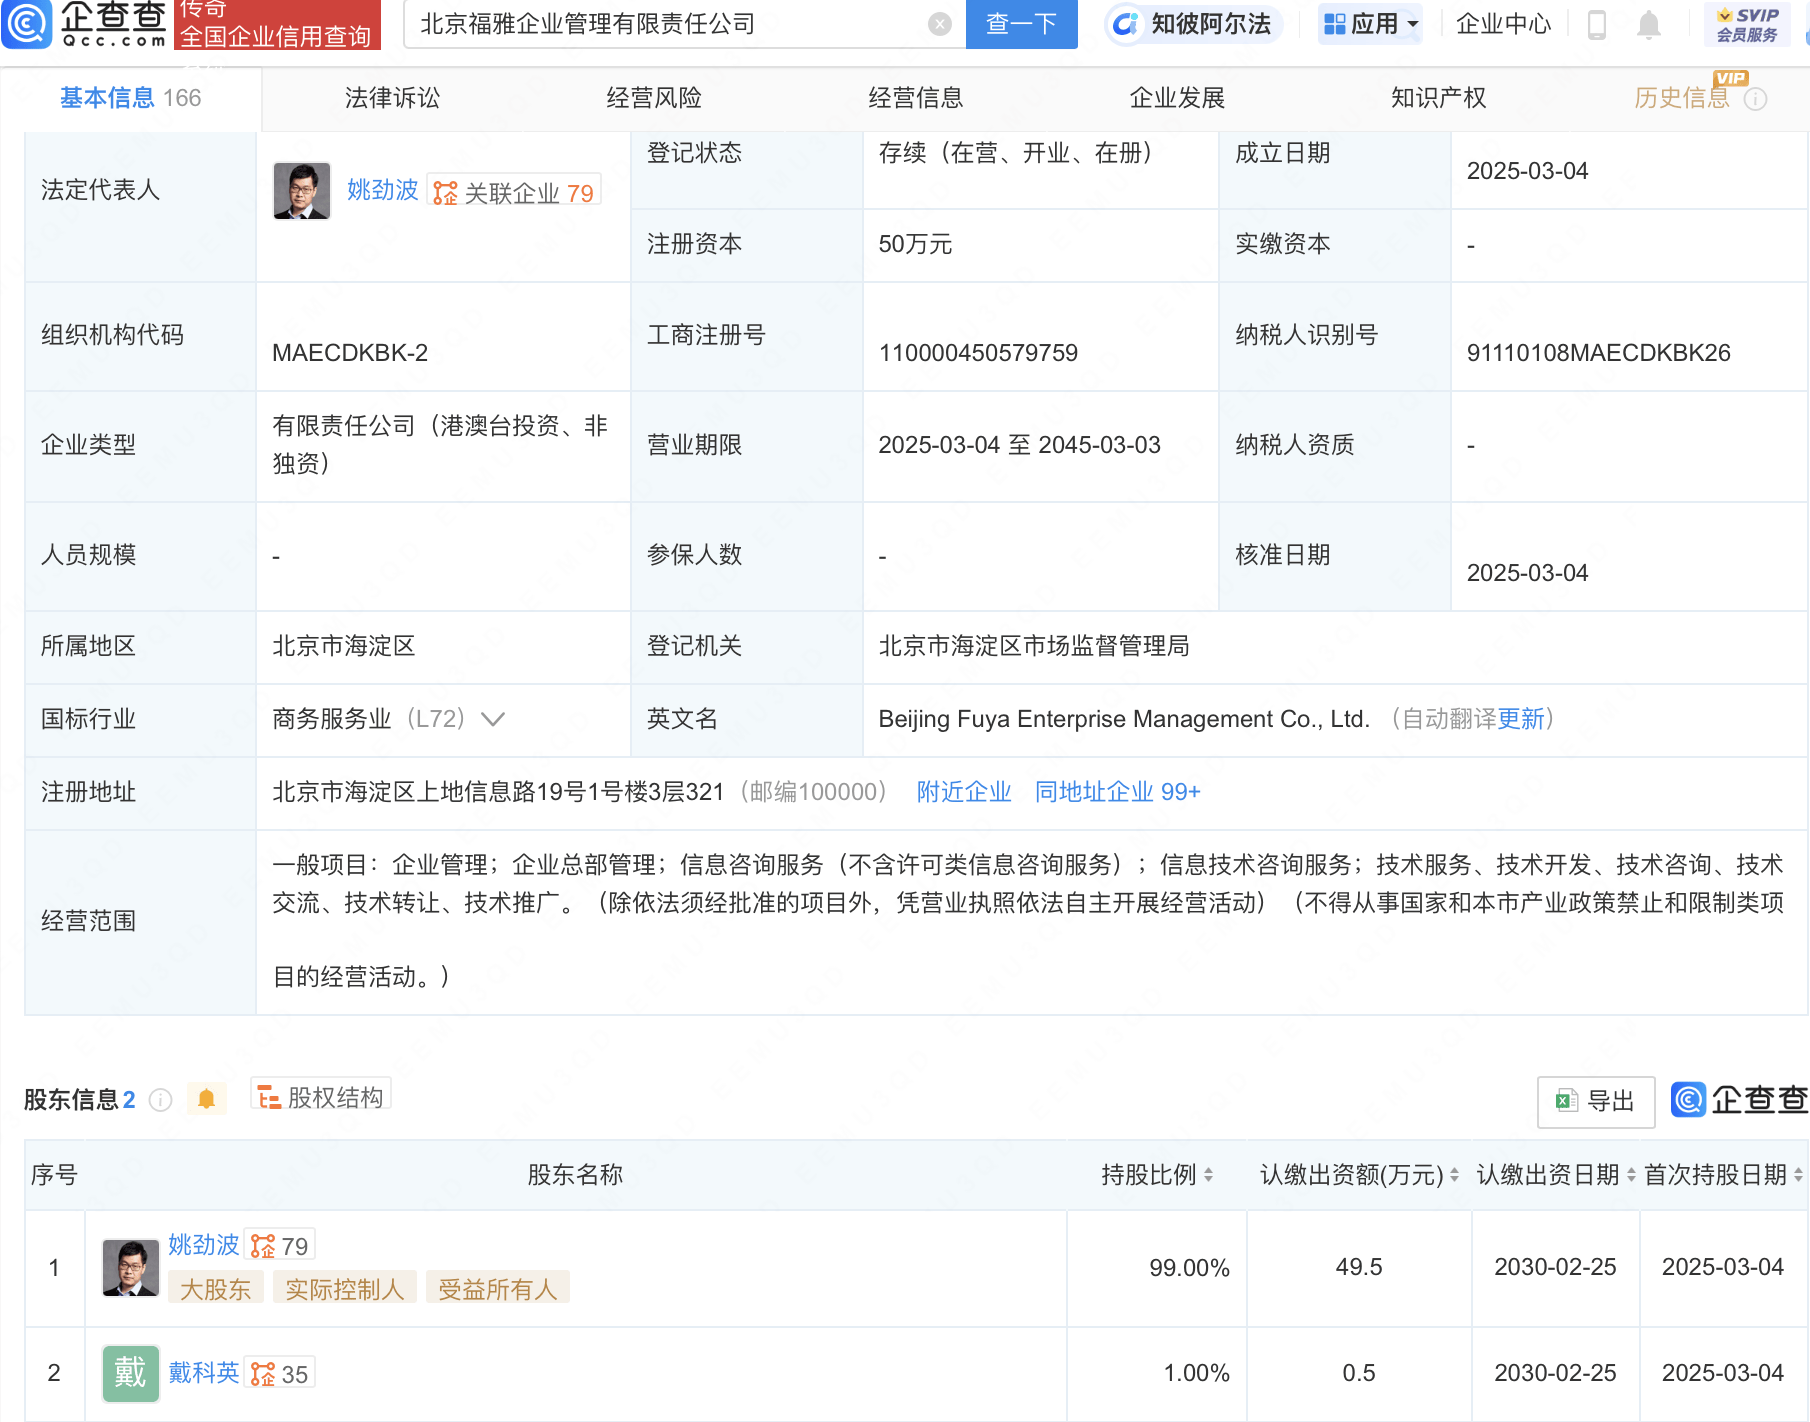Switch to the 知识产权 tab
The image size is (1810, 1422).
point(1439,98)
